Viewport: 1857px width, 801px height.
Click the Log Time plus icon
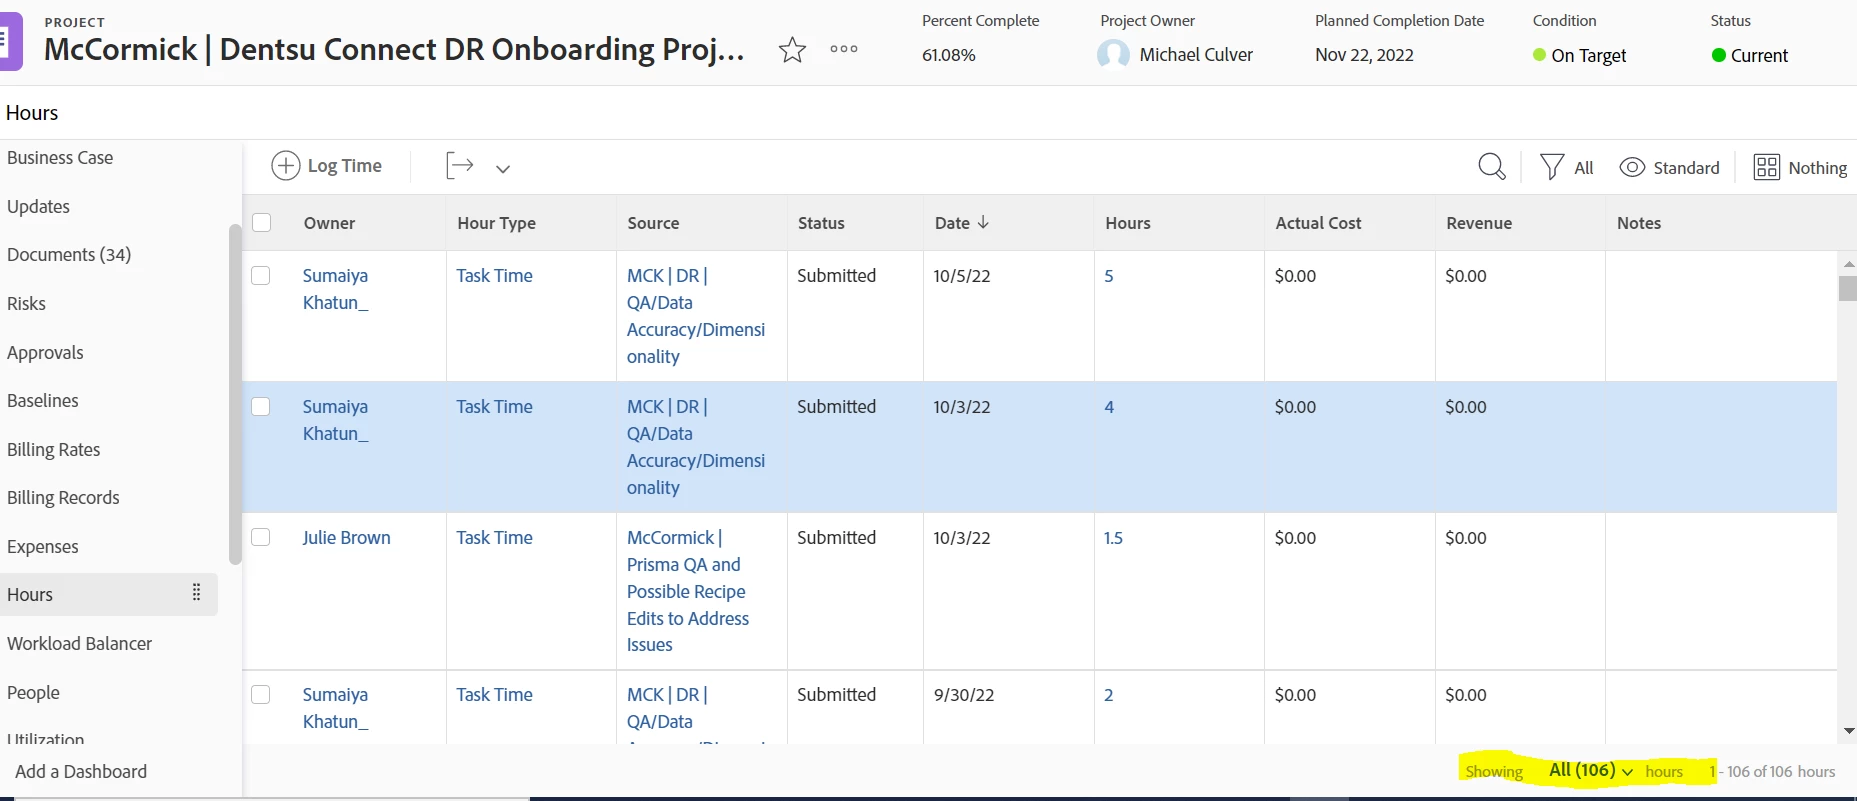tap(286, 166)
